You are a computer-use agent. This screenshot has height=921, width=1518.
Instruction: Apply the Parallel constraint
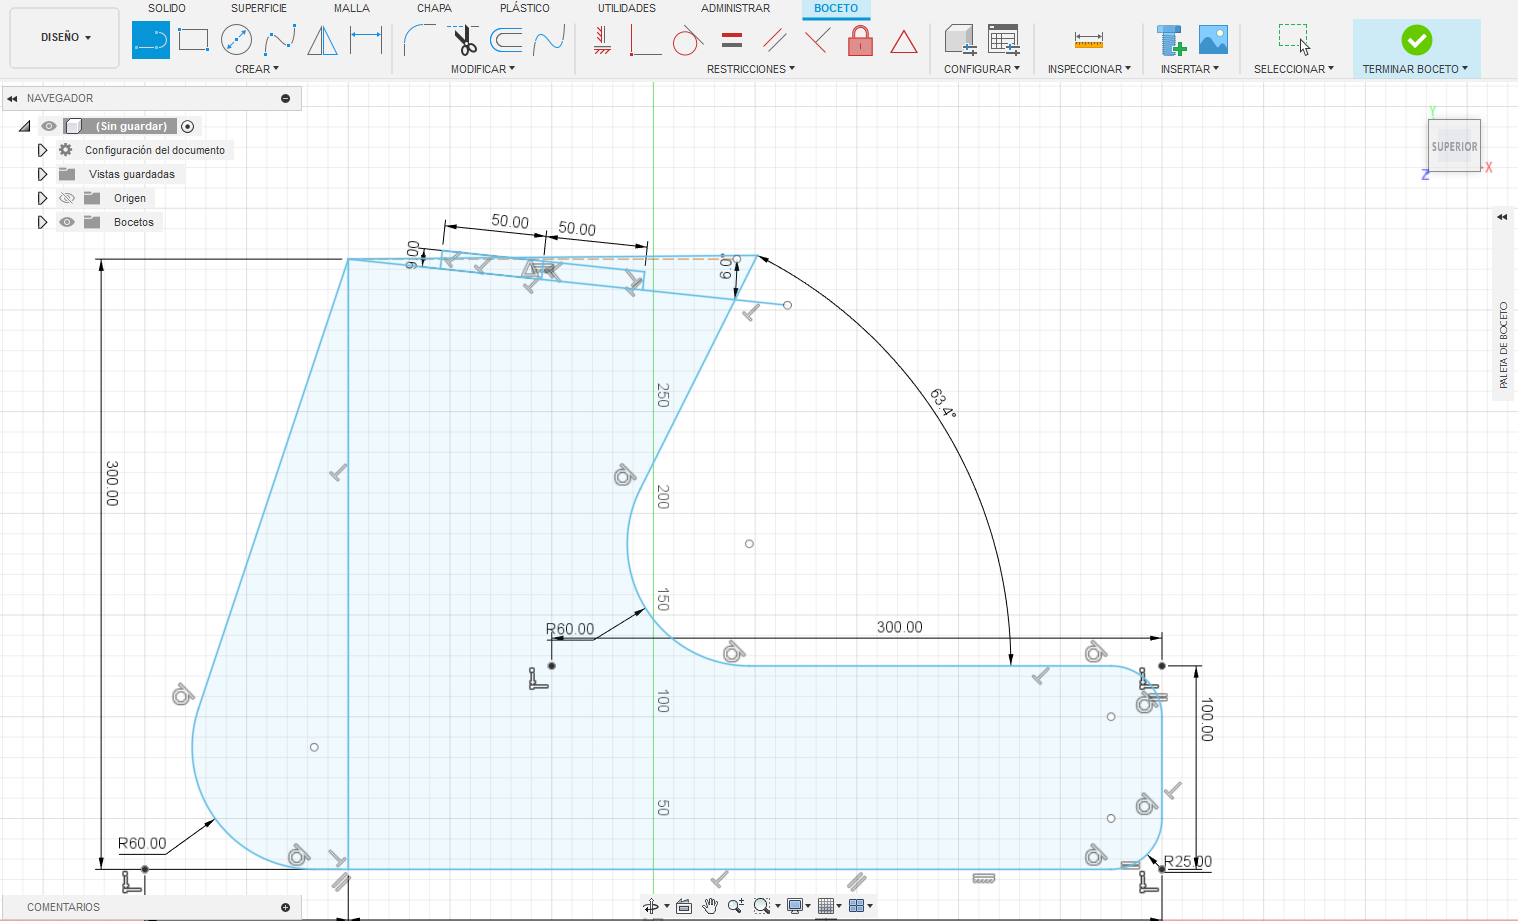tap(775, 40)
